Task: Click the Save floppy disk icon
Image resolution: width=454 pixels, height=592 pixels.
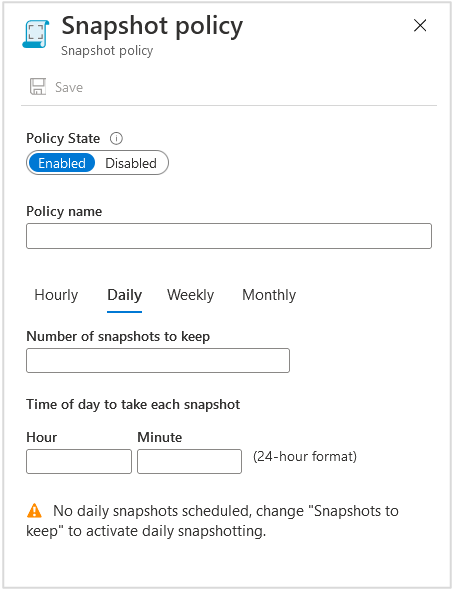Action: coord(38,87)
